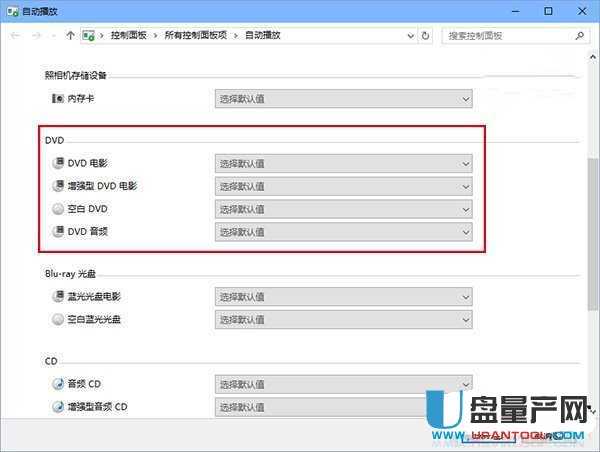Click the 空白蓝光光盘 disc icon
Screen dimensions: 600x452
(x=57, y=319)
